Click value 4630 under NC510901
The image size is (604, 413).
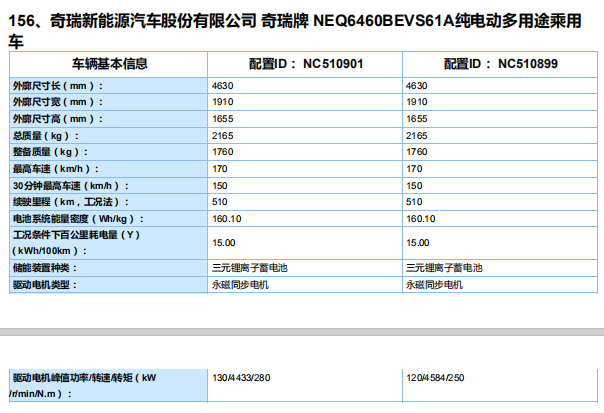(x=223, y=86)
